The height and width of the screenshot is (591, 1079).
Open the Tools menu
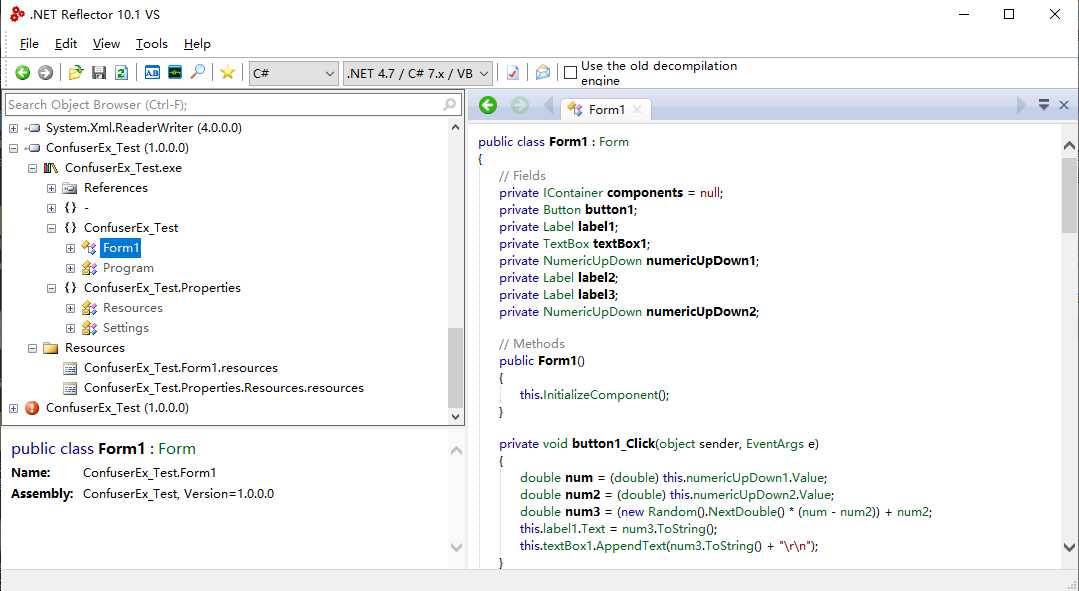pyautogui.click(x=151, y=43)
